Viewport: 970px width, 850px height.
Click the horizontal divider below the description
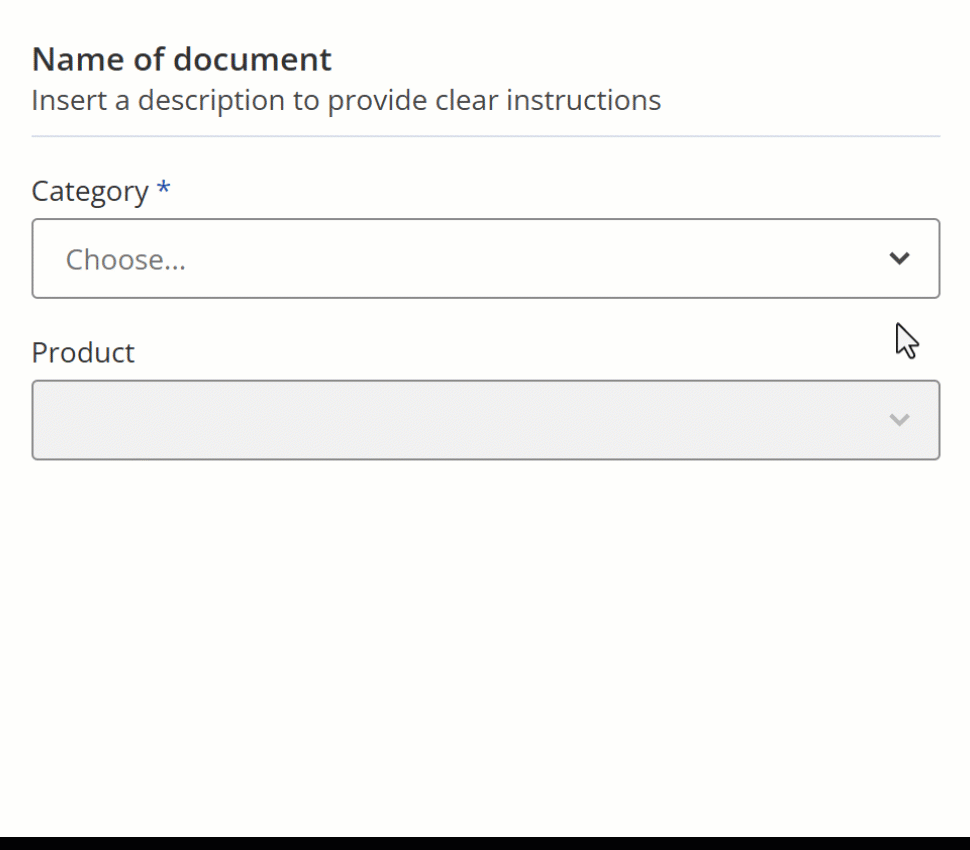tap(486, 136)
